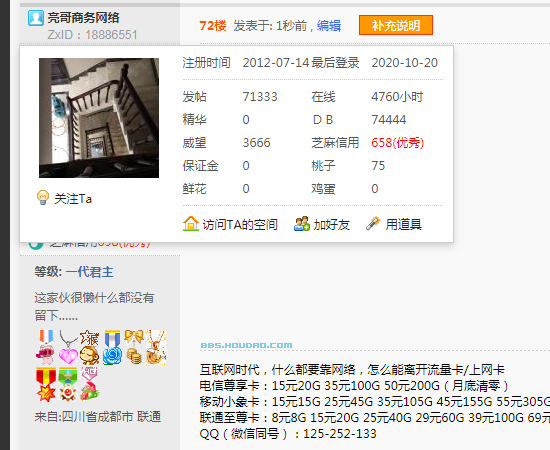Click the DB value 74444

tap(389, 120)
